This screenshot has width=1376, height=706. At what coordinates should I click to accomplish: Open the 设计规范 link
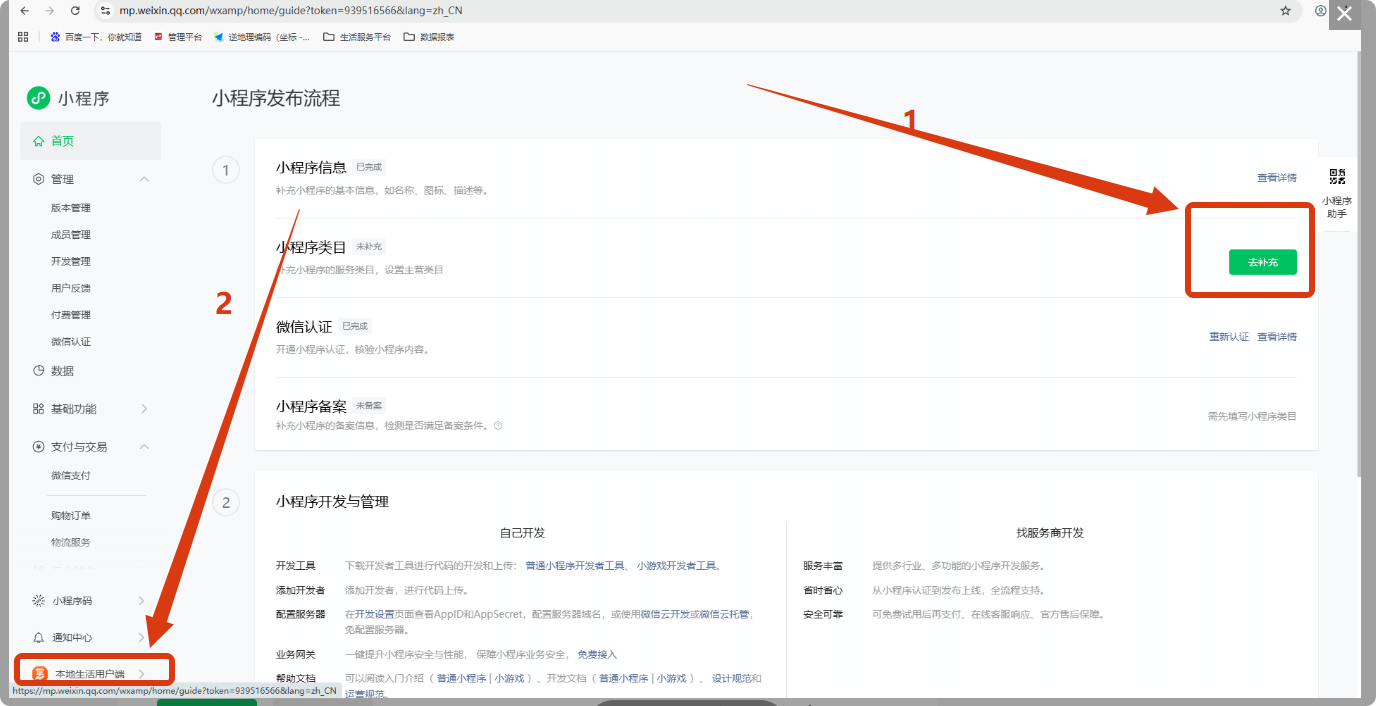click(732, 679)
